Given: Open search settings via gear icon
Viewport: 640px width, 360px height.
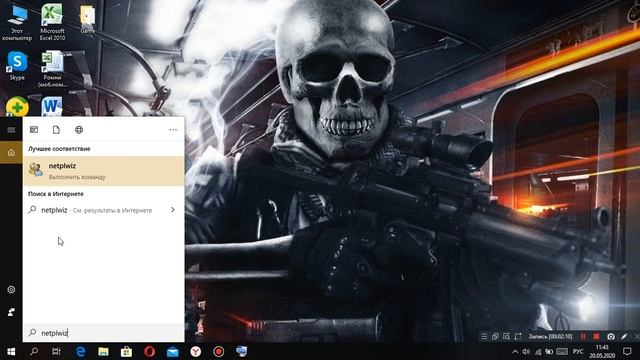Looking at the screenshot, I should point(11,289).
